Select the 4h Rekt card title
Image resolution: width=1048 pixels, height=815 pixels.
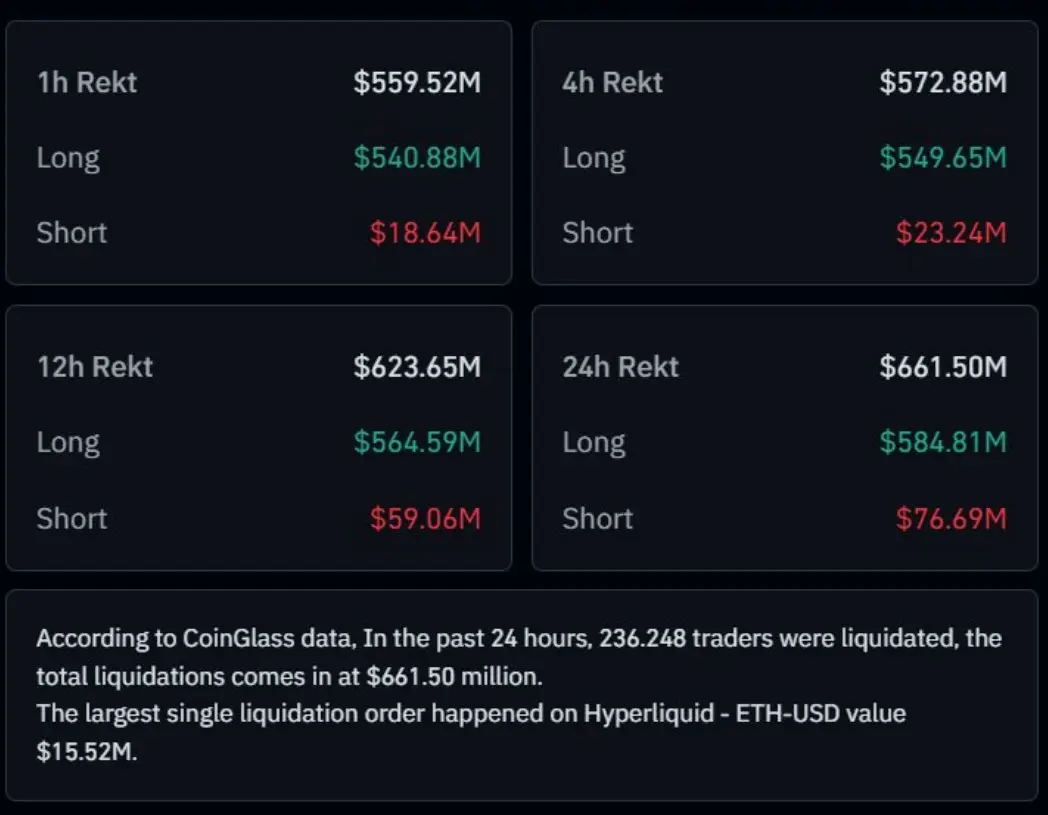coord(613,82)
